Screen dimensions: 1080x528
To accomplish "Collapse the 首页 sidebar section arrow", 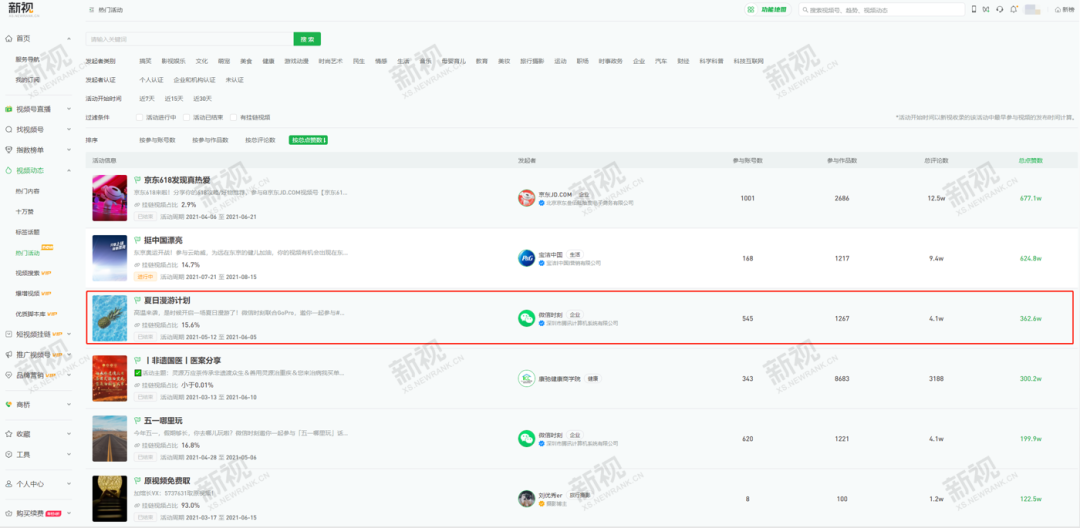I will coord(69,39).
